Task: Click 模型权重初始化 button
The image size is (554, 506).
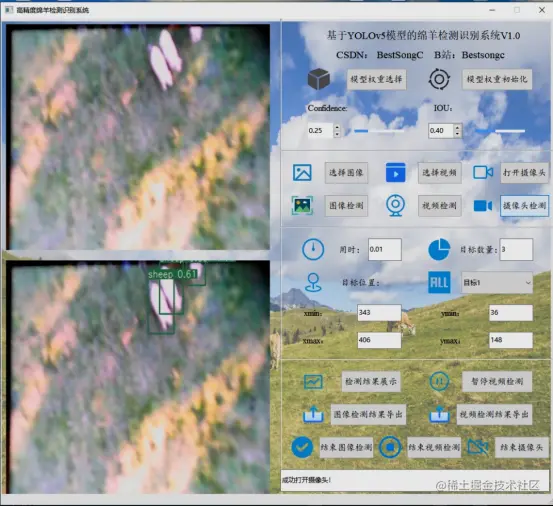Action: point(497,79)
